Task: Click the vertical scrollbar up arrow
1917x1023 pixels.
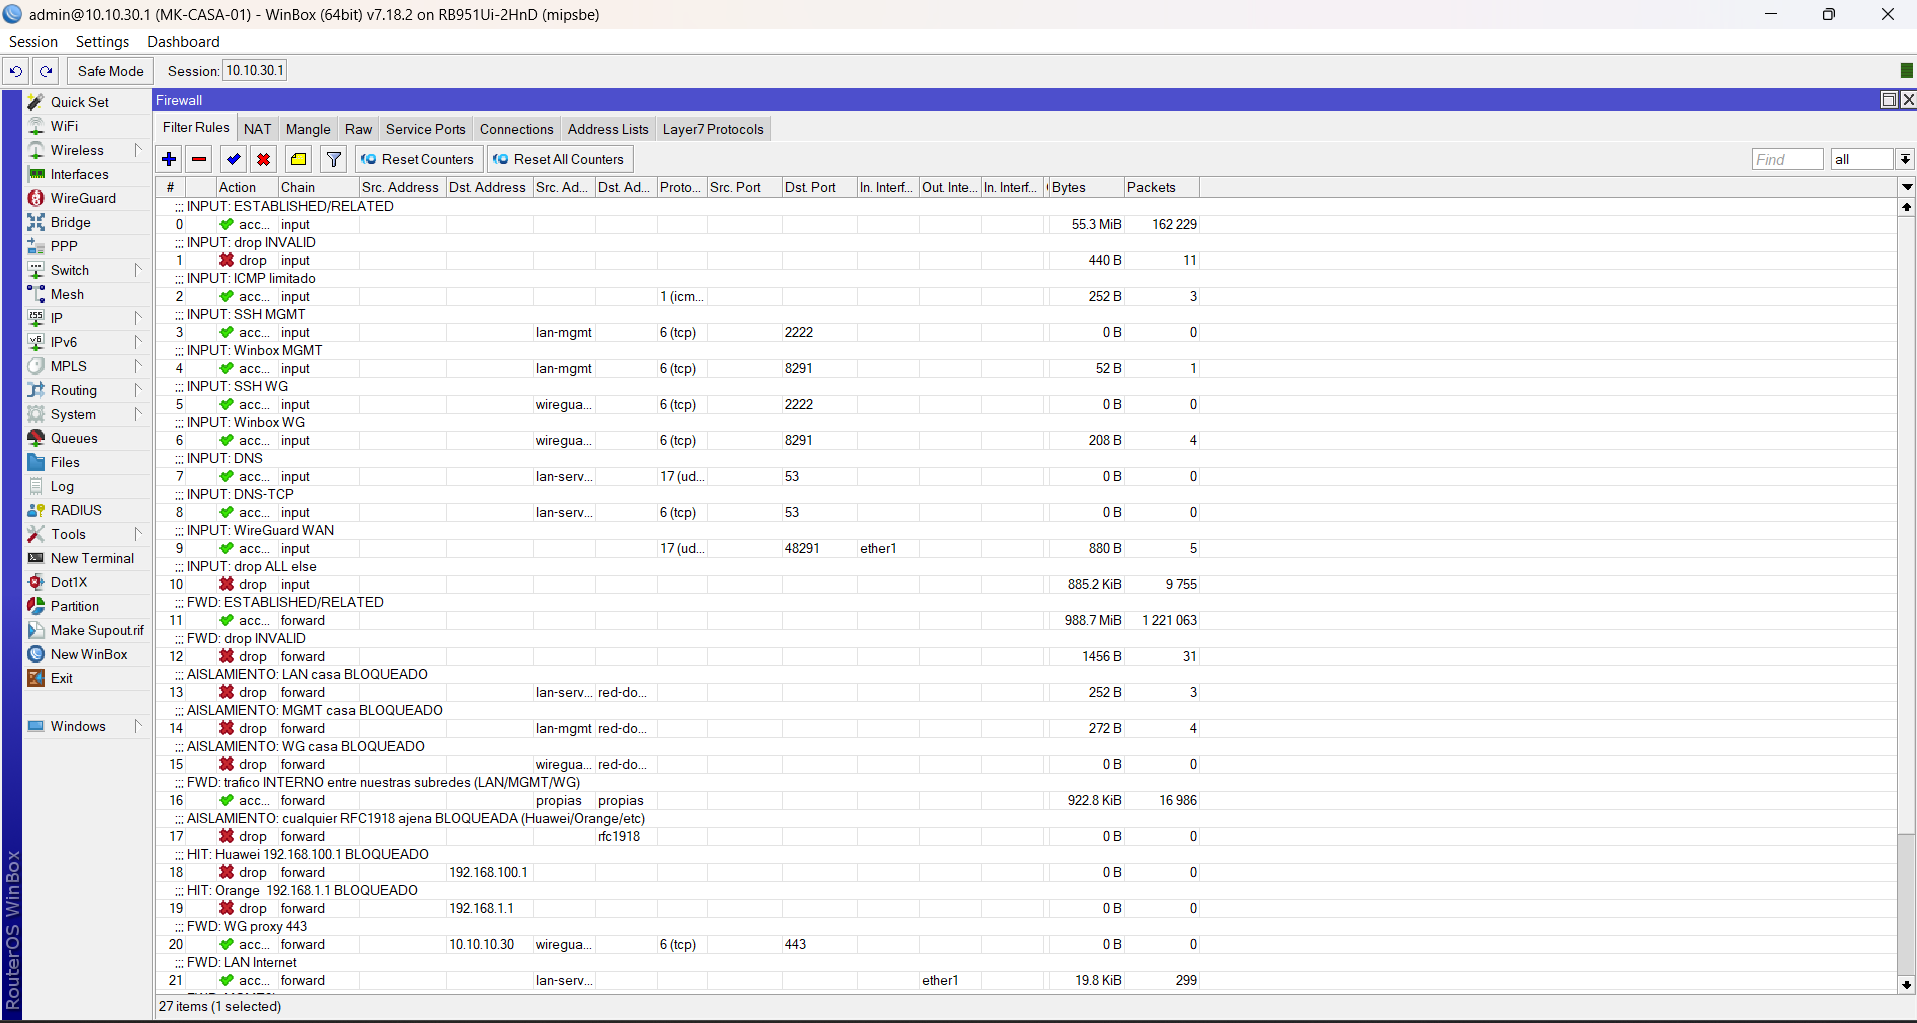Action: (x=1907, y=207)
